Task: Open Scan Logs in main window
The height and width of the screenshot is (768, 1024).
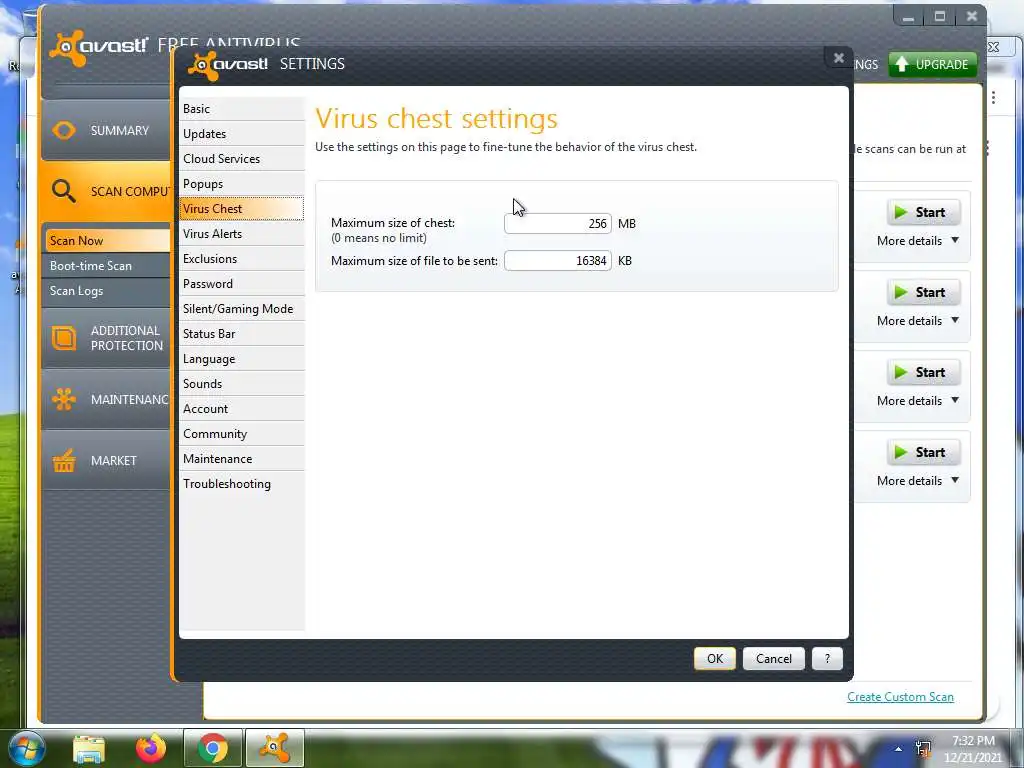Action: [x=108, y=291]
